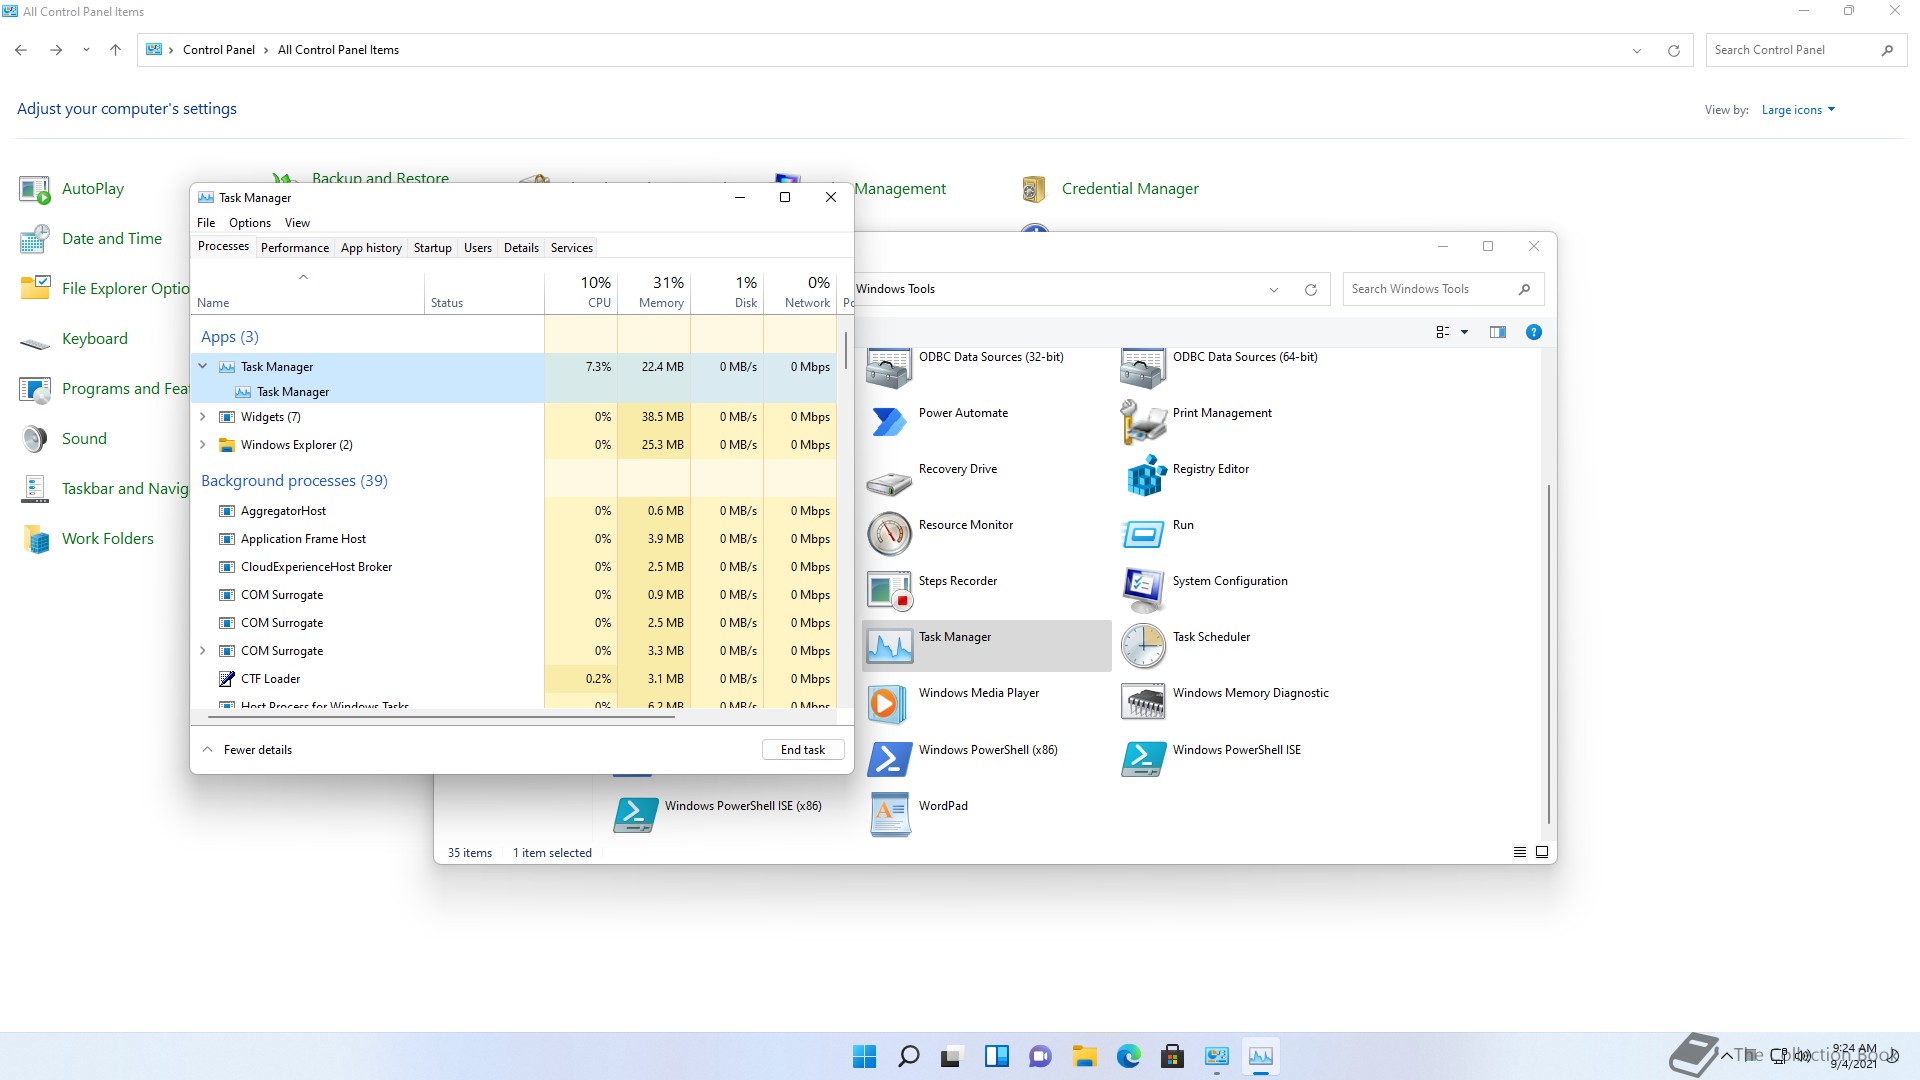The image size is (1920, 1080).
Task: Open Steps Recorder icon
Action: 888,590
